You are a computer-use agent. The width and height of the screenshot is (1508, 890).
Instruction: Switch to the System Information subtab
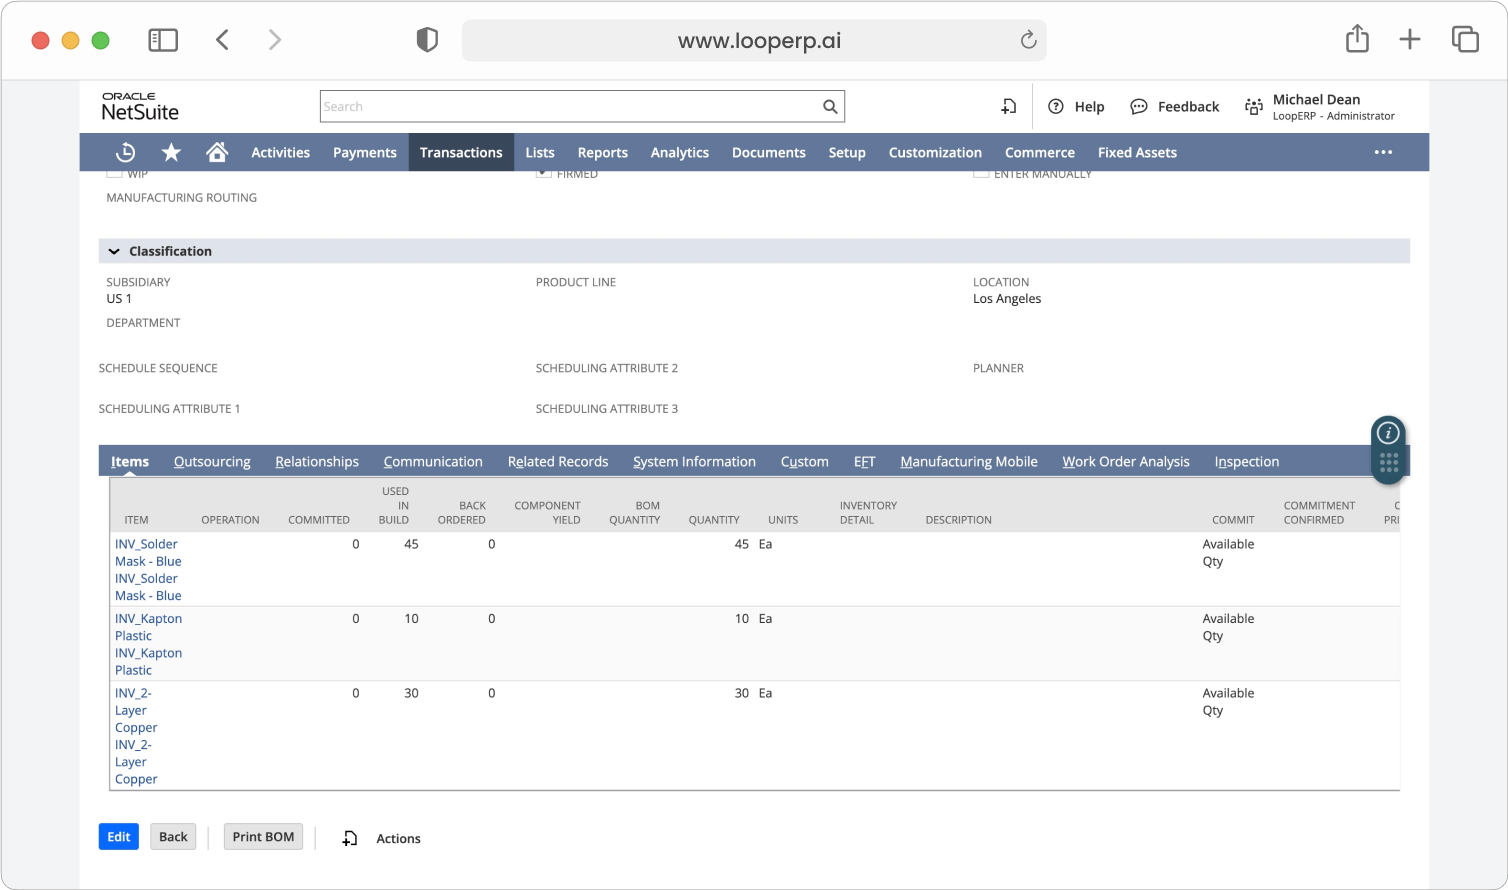694,461
